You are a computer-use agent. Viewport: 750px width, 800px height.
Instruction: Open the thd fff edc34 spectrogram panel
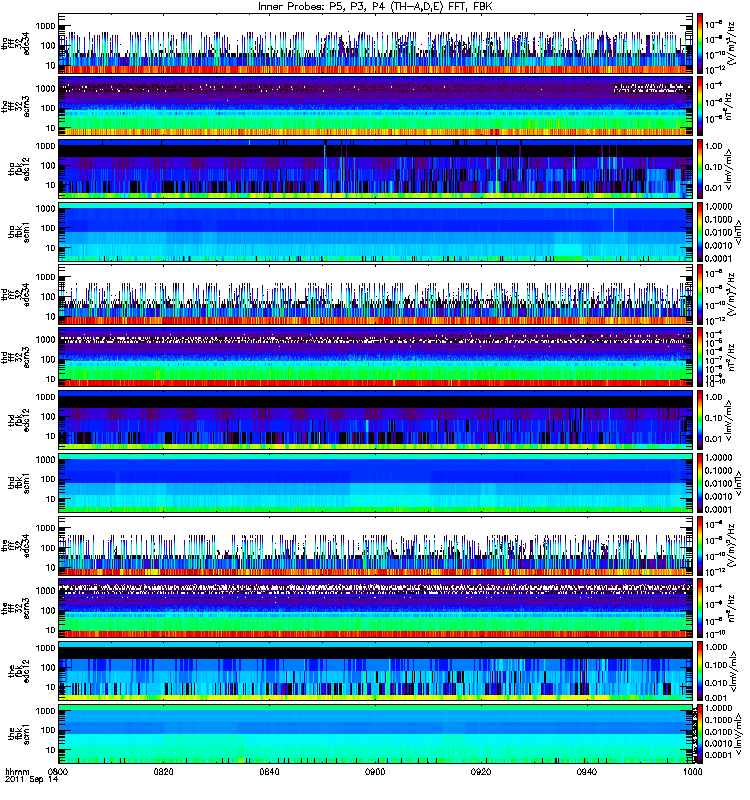(375, 294)
